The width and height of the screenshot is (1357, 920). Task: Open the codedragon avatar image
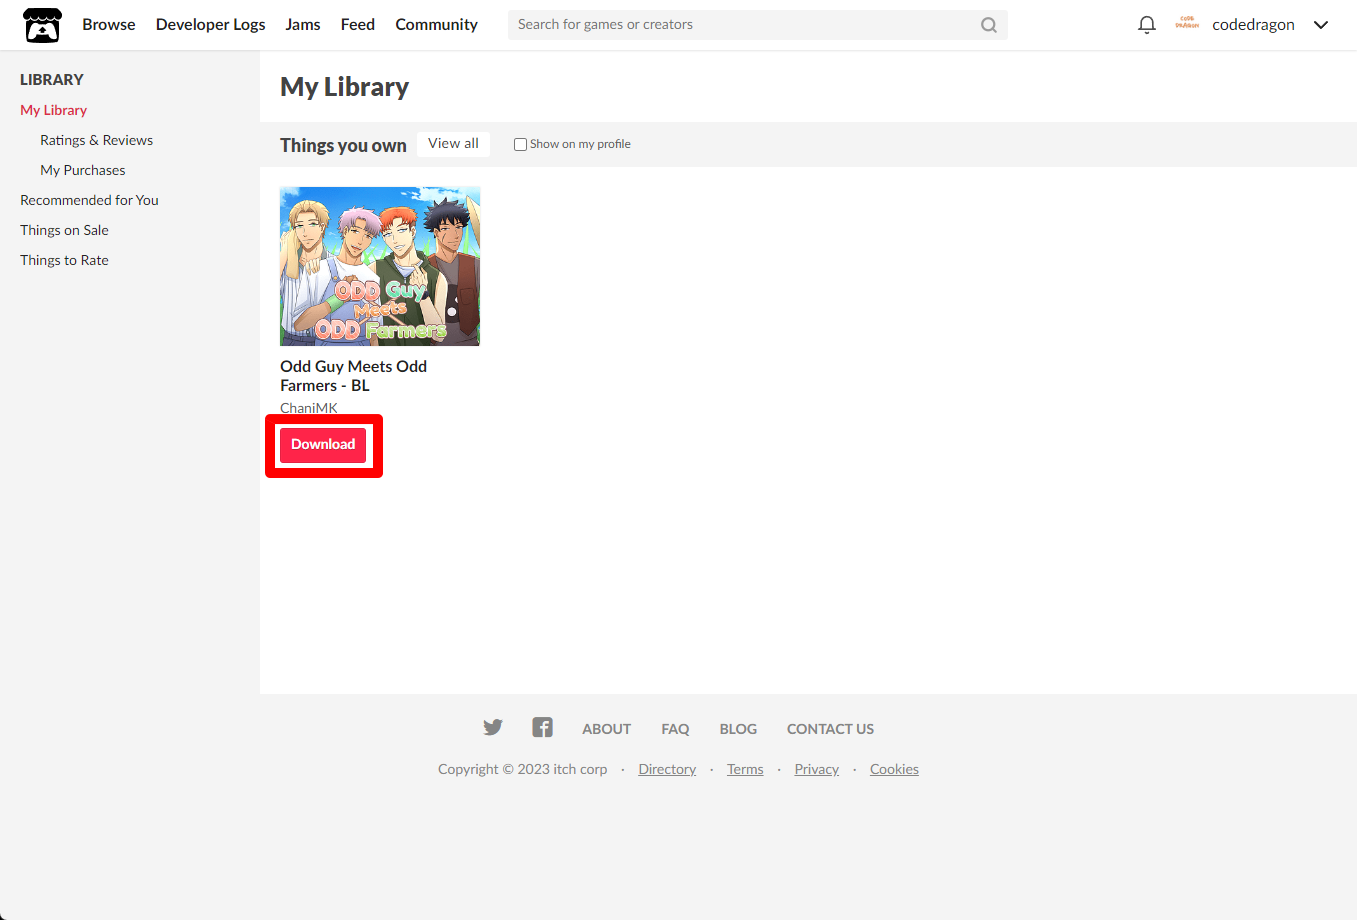click(1187, 24)
